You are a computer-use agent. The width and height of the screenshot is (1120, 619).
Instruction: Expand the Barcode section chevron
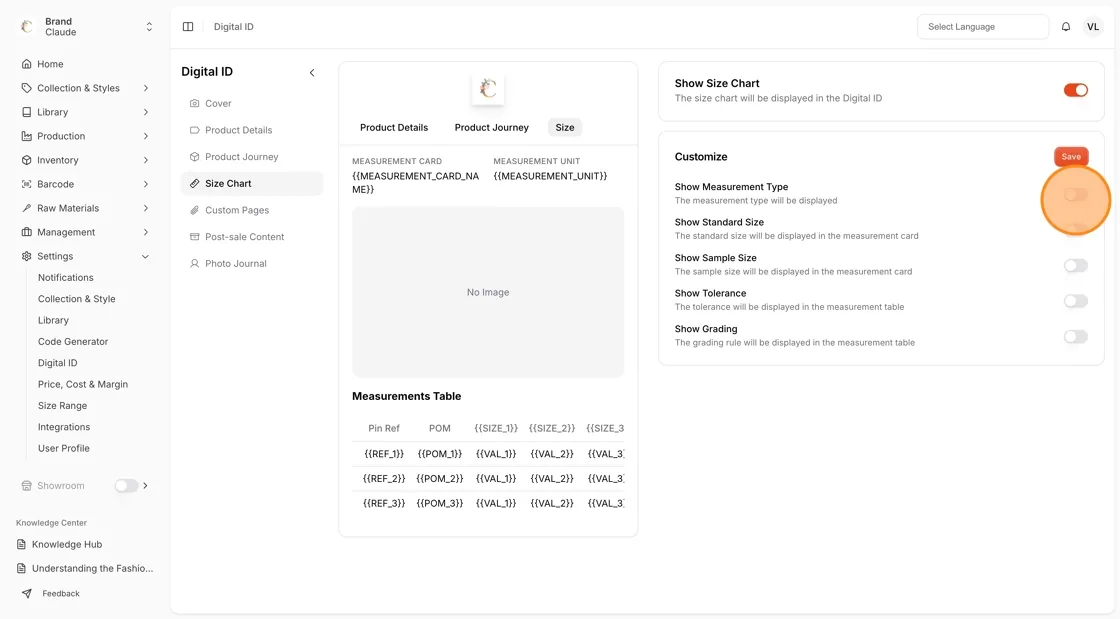(x=146, y=184)
